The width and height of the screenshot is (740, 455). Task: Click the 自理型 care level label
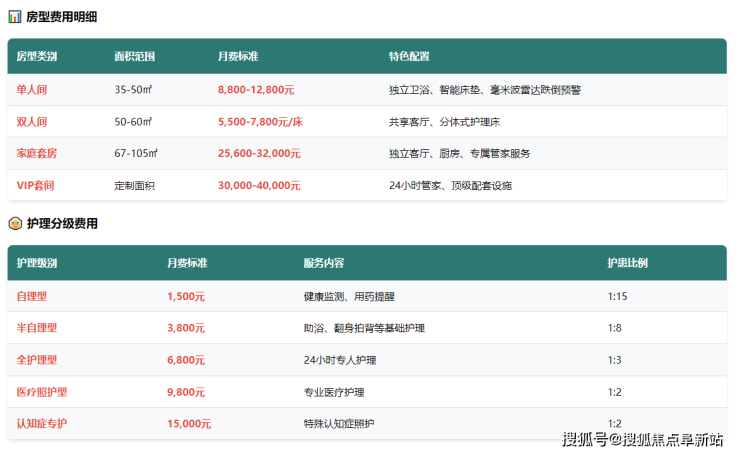coord(32,297)
